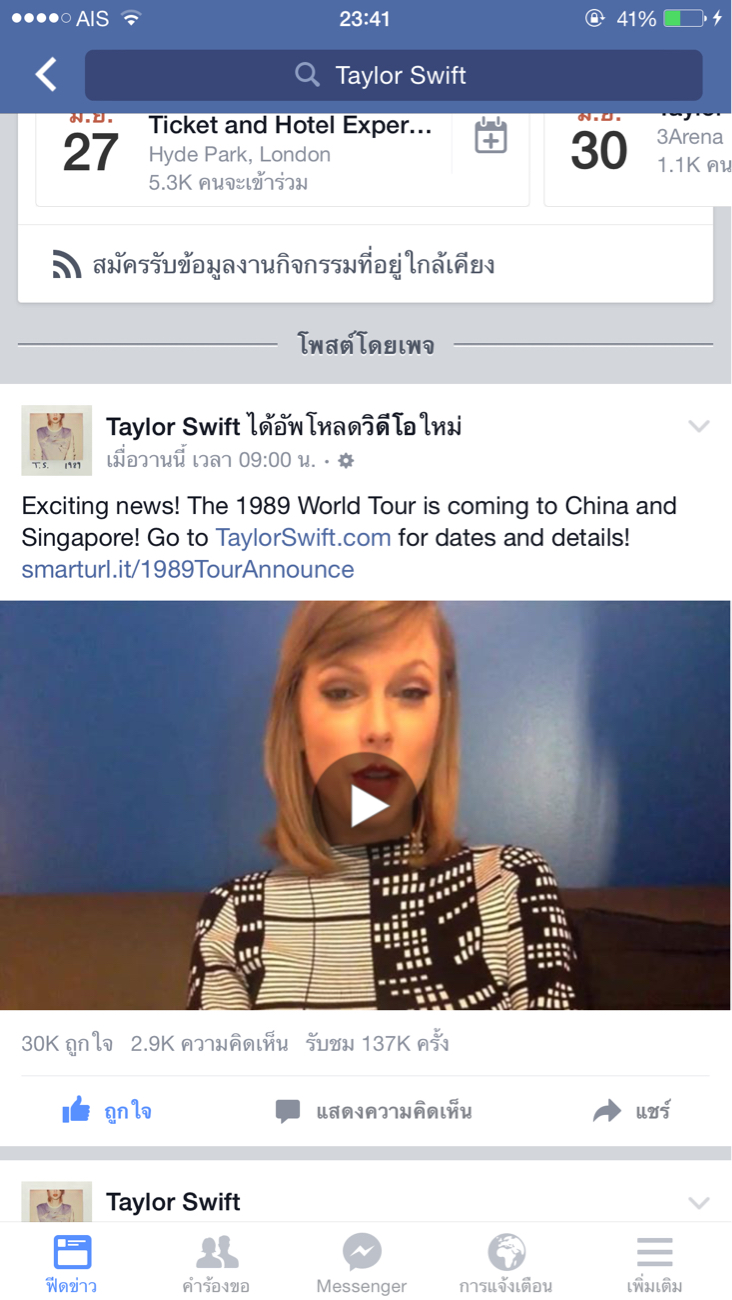Expand options chevron on video post
The width and height of the screenshot is (732, 1300).
[698, 427]
